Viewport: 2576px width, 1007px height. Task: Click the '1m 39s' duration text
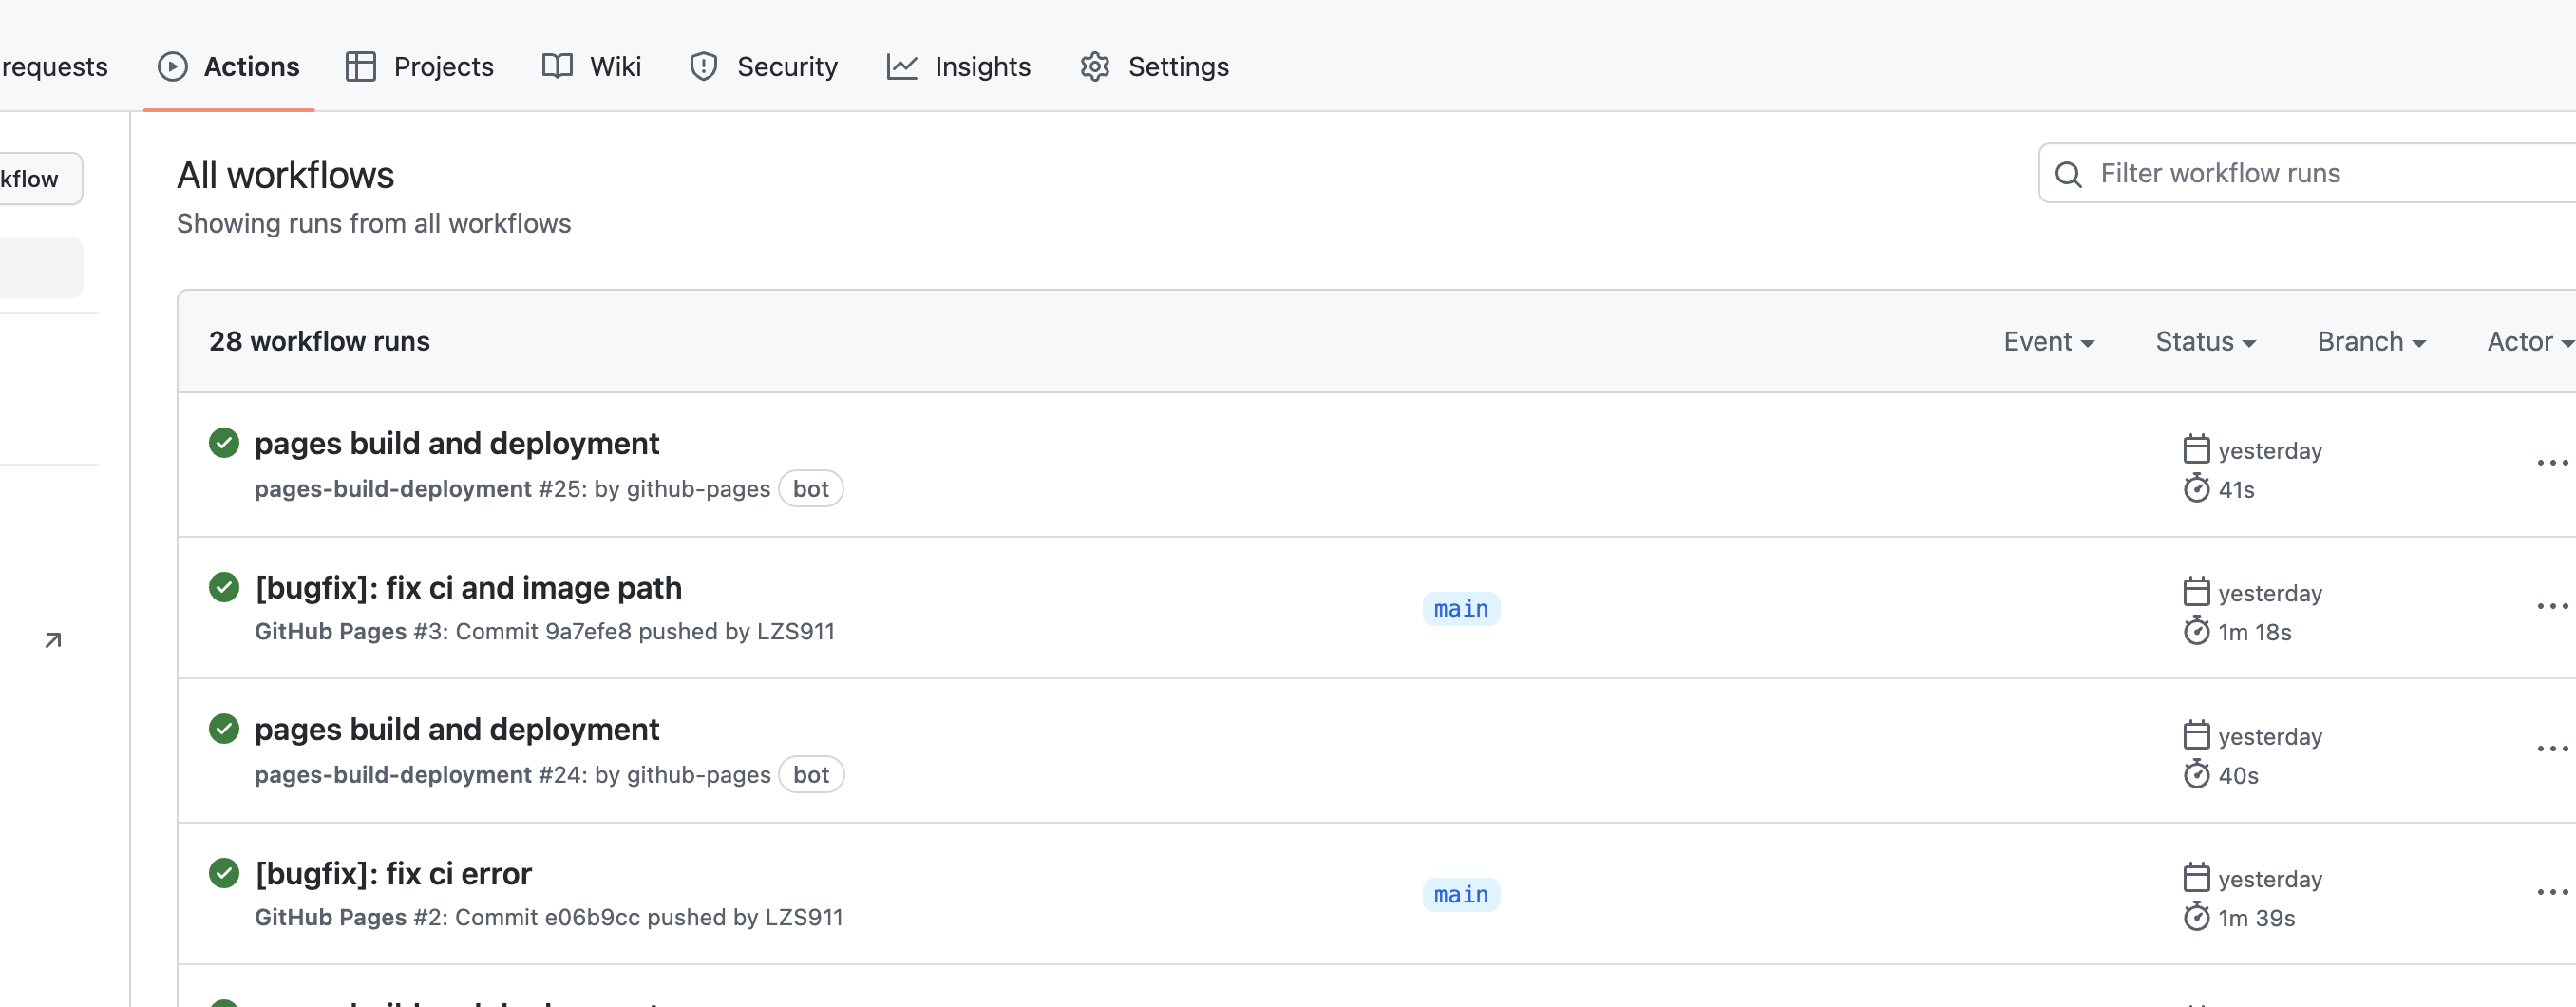point(2256,918)
